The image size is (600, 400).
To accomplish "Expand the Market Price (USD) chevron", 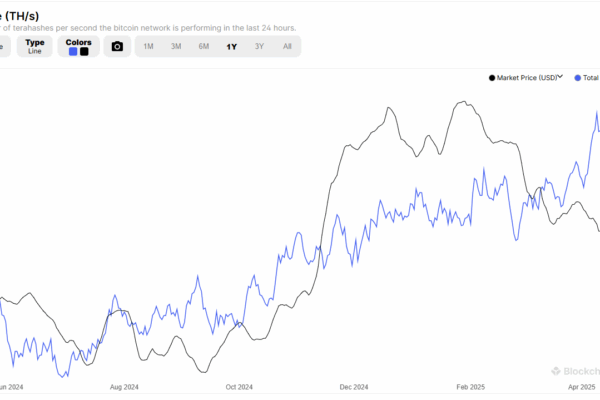I will [x=560, y=77].
